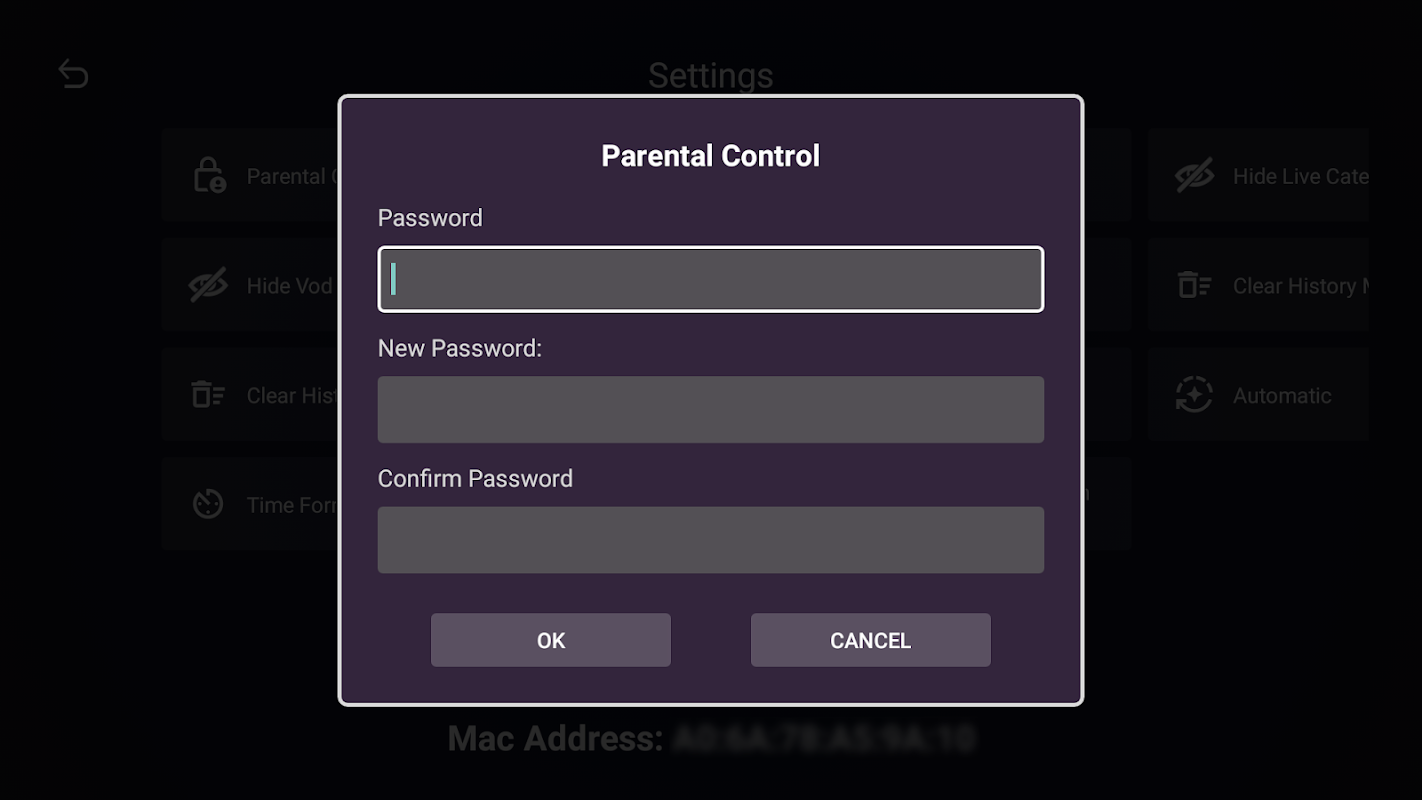Click the Parental Control dialog title
This screenshot has height=800, width=1422.
(x=711, y=156)
